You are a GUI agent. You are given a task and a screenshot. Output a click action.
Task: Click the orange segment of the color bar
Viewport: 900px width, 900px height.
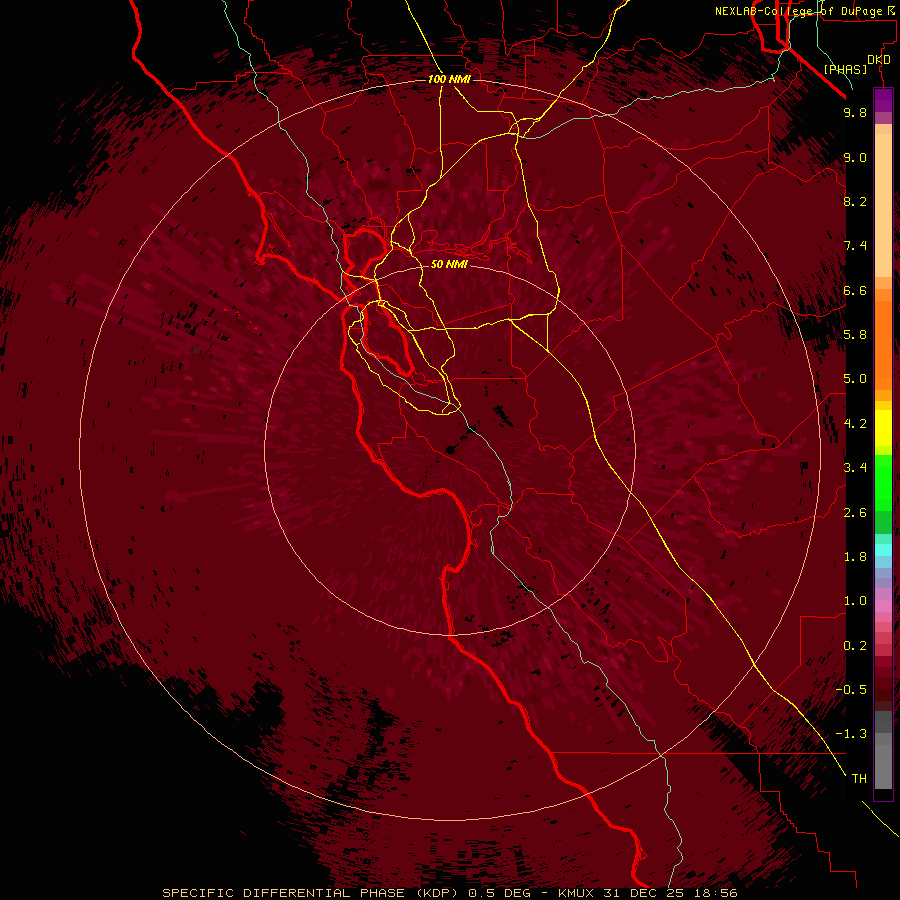pos(883,346)
